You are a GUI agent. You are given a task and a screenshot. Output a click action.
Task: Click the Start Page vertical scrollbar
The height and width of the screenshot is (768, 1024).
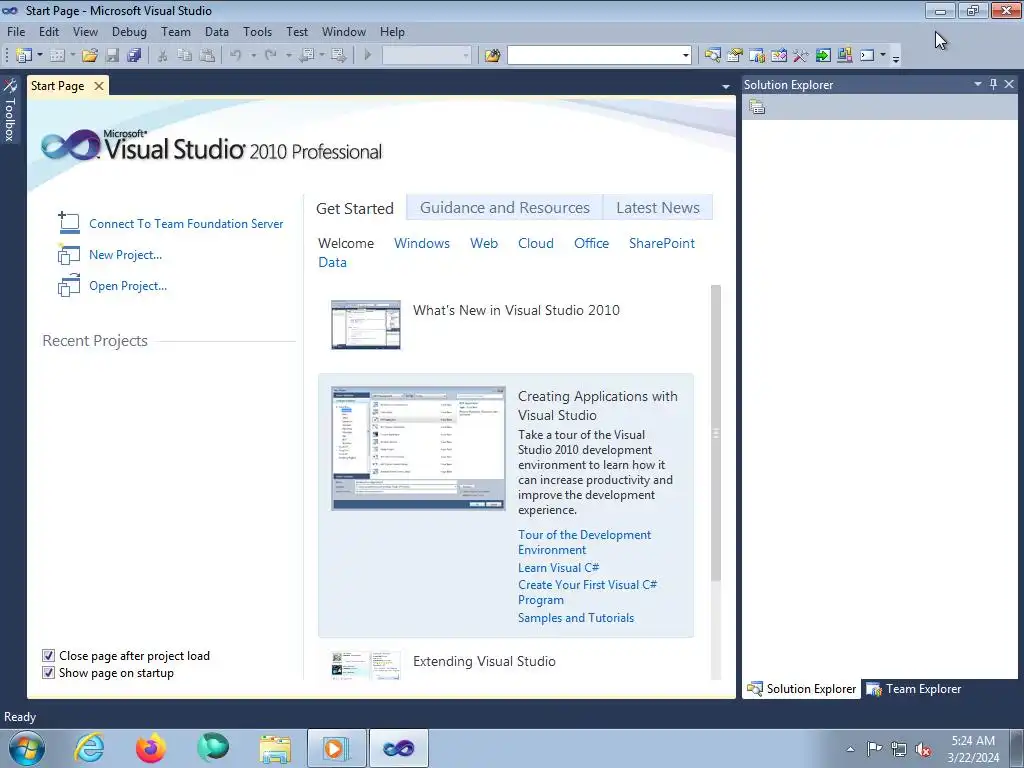716,433
